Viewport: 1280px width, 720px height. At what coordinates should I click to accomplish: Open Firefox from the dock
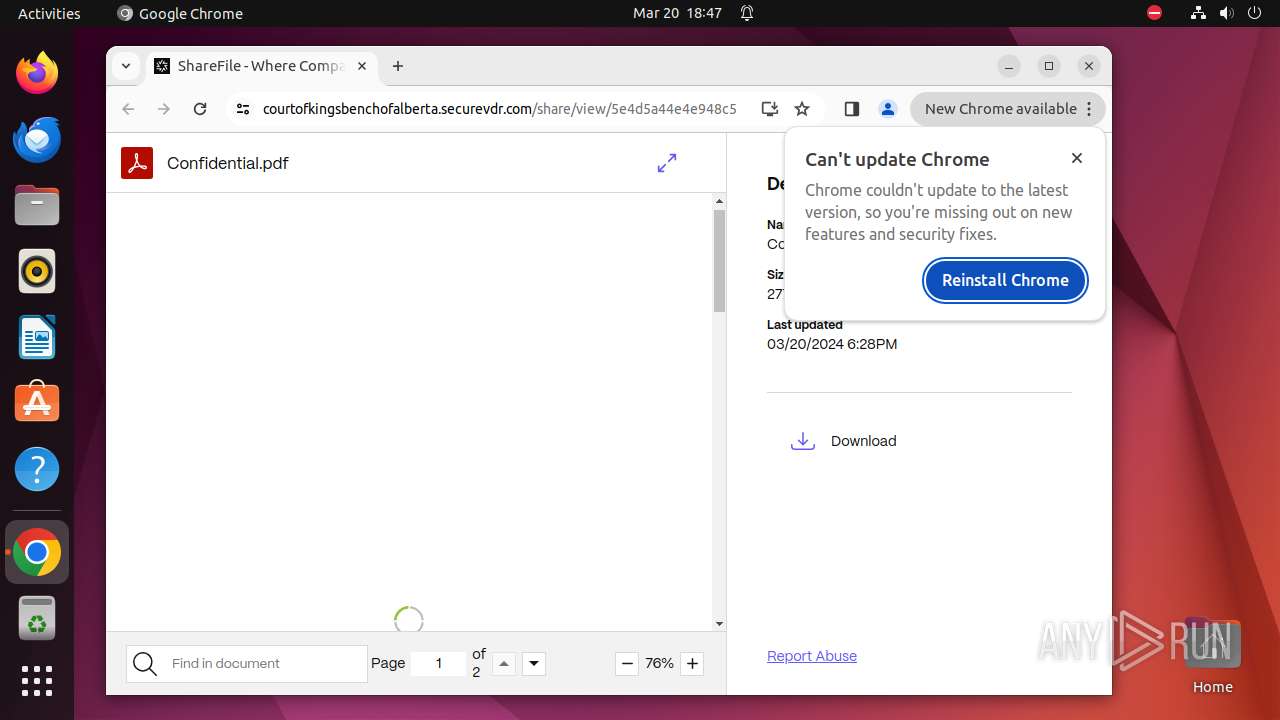coord(37,73)
